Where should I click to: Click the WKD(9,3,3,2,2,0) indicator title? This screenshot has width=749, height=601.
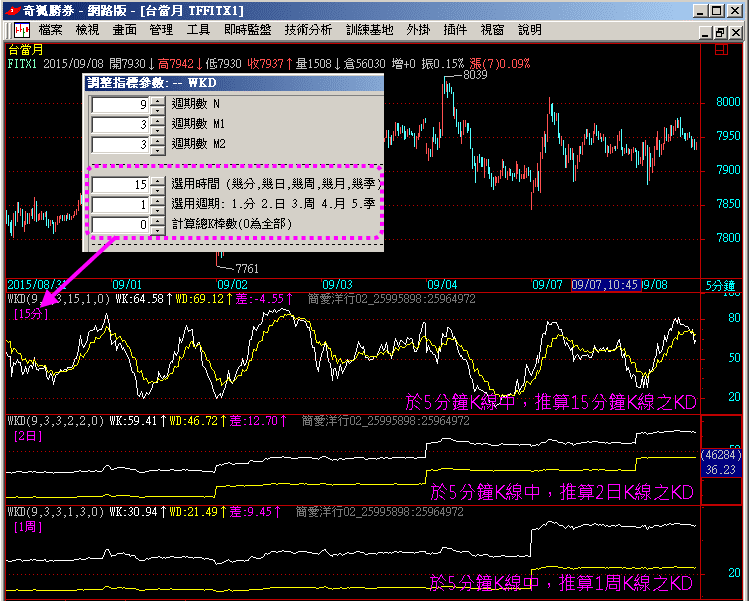pyautogui.click(x=55, y=421)
